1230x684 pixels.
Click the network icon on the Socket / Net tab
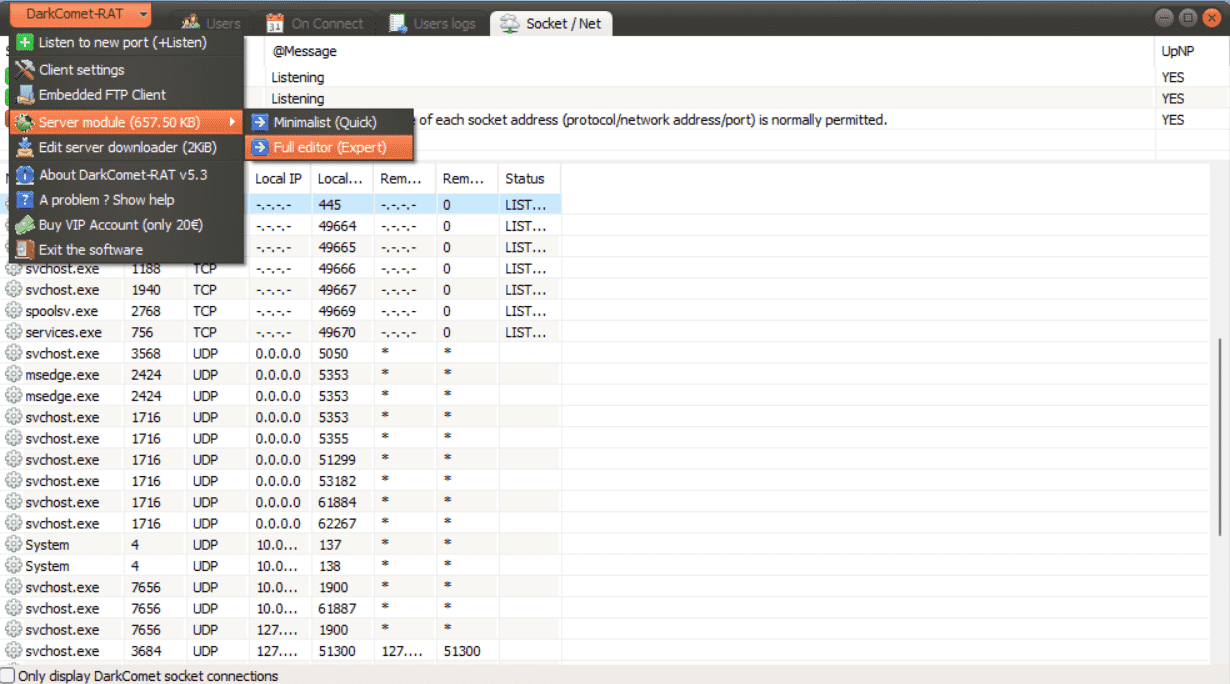pyautogui.click(x=510, y=23)
